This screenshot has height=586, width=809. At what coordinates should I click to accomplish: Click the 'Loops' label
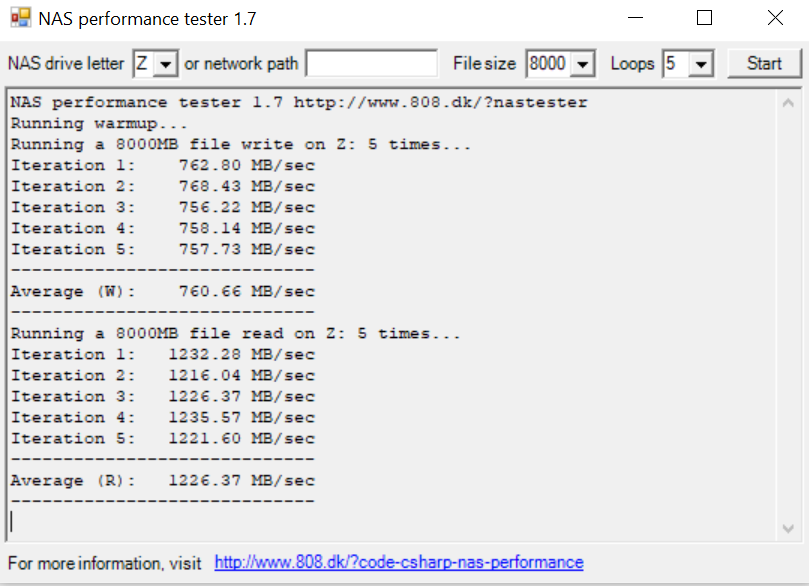[x=633, y=64]
